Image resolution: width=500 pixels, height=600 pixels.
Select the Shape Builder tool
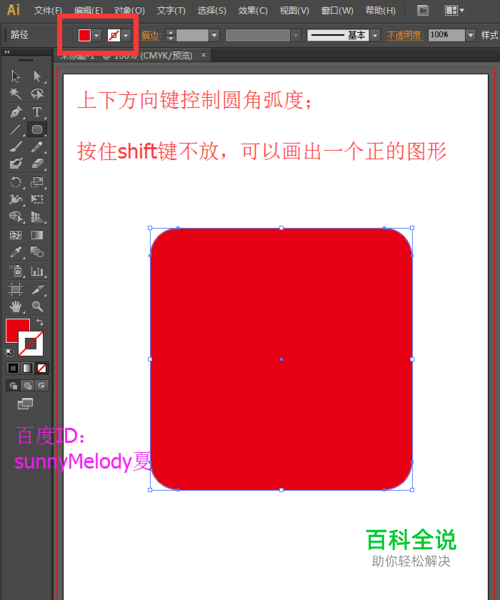[x=16, y=217]
